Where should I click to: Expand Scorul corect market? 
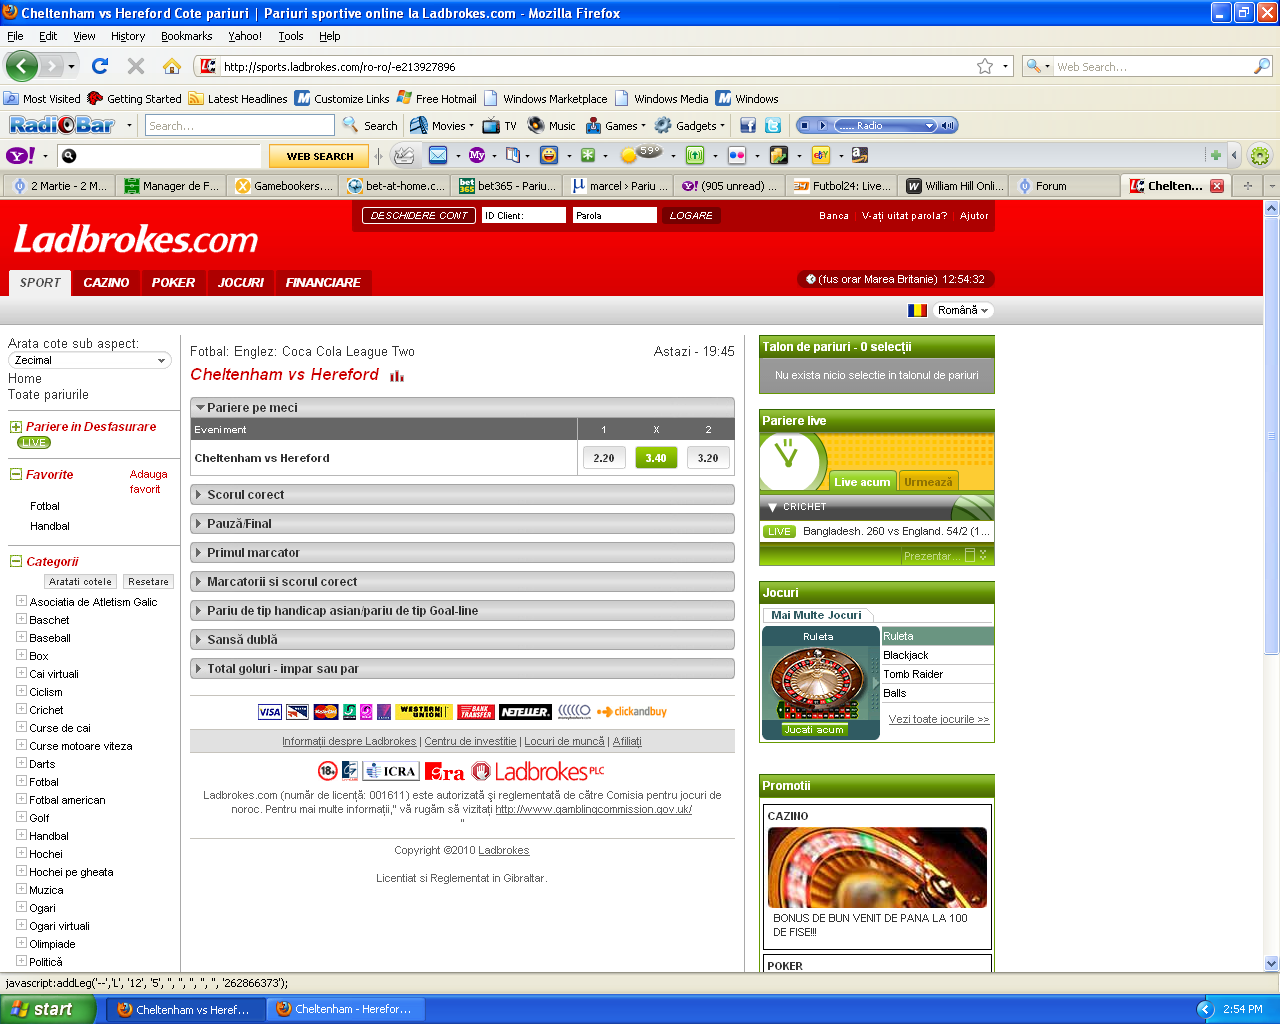pyautogui.click(x=462, y=495)
